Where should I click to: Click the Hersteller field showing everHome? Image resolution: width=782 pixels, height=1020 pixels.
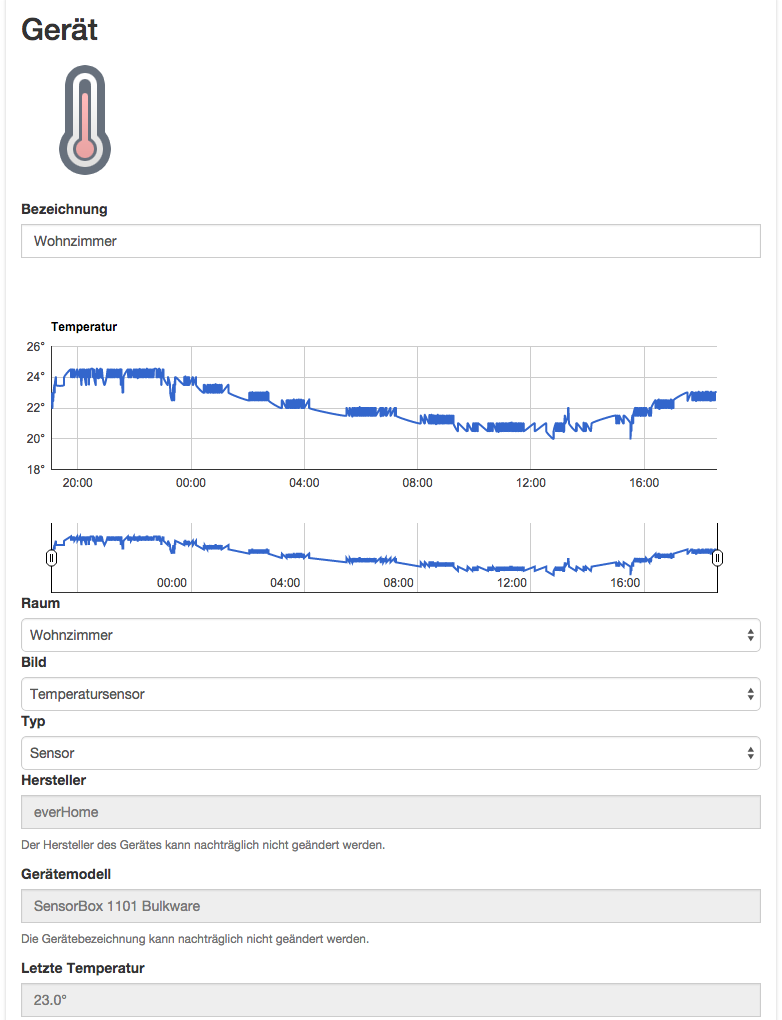390,812
